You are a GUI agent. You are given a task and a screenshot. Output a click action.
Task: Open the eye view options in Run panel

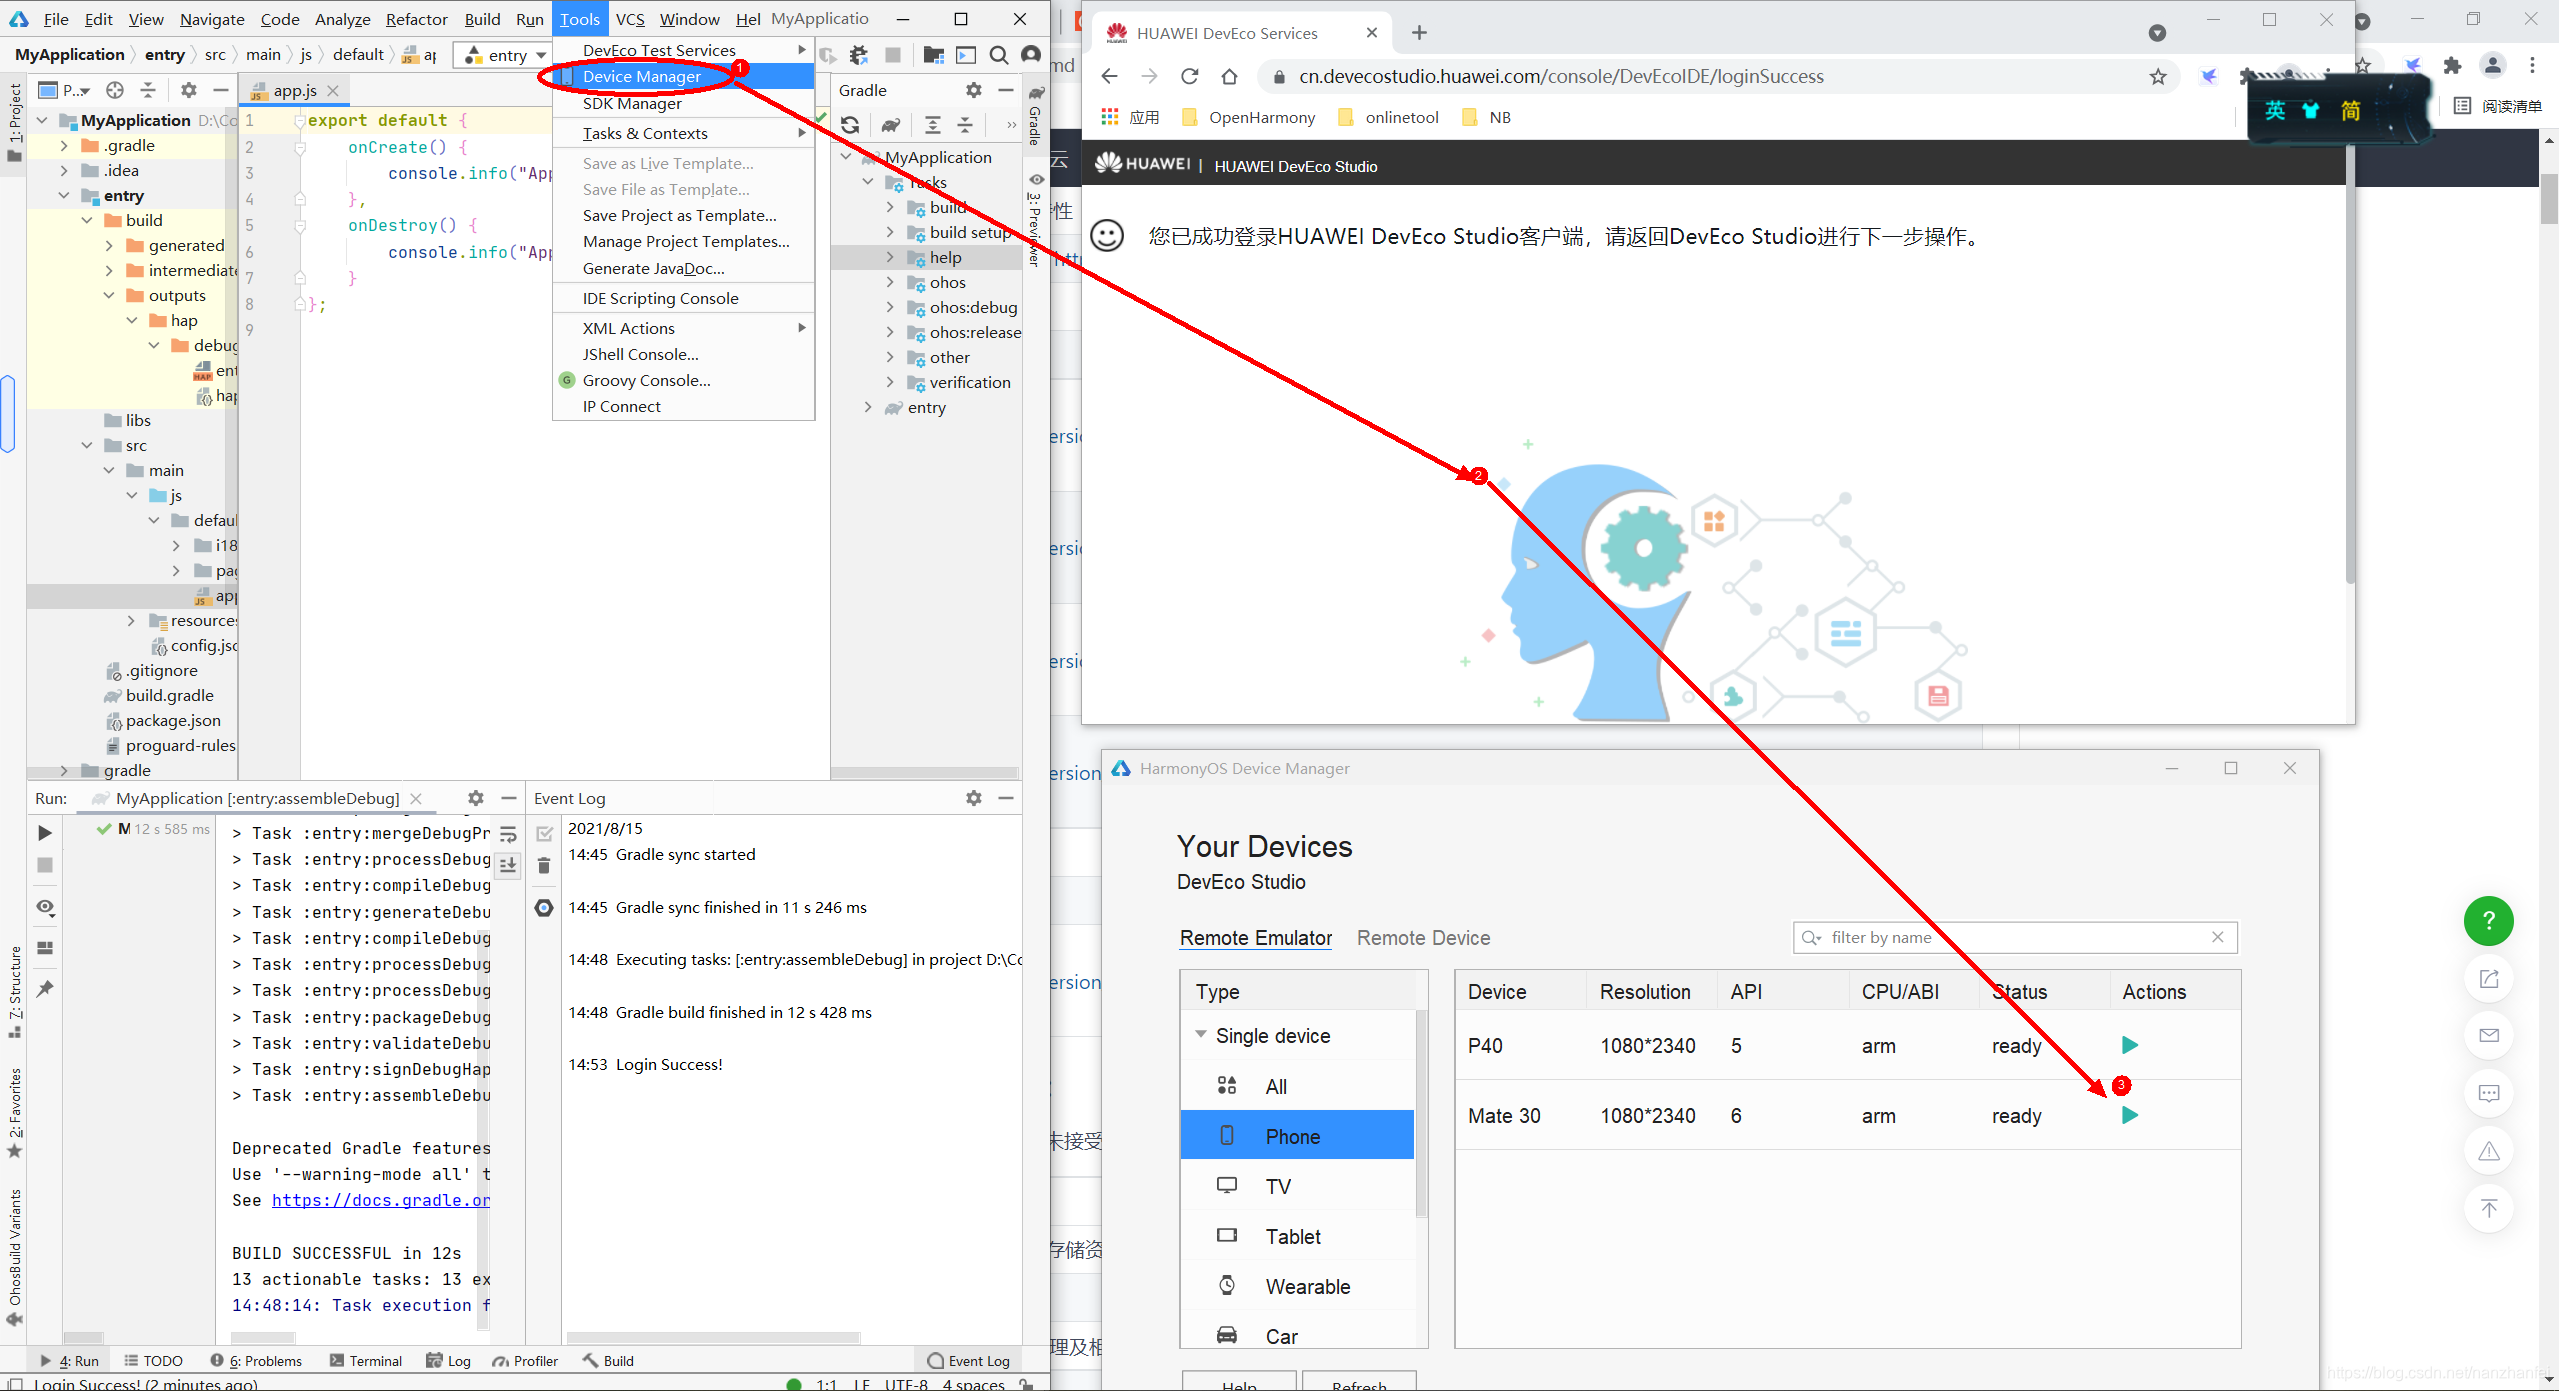(45, 907)
